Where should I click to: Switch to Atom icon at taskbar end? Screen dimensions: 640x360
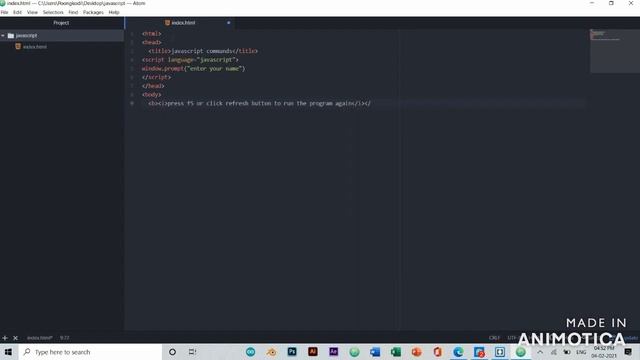521,352
